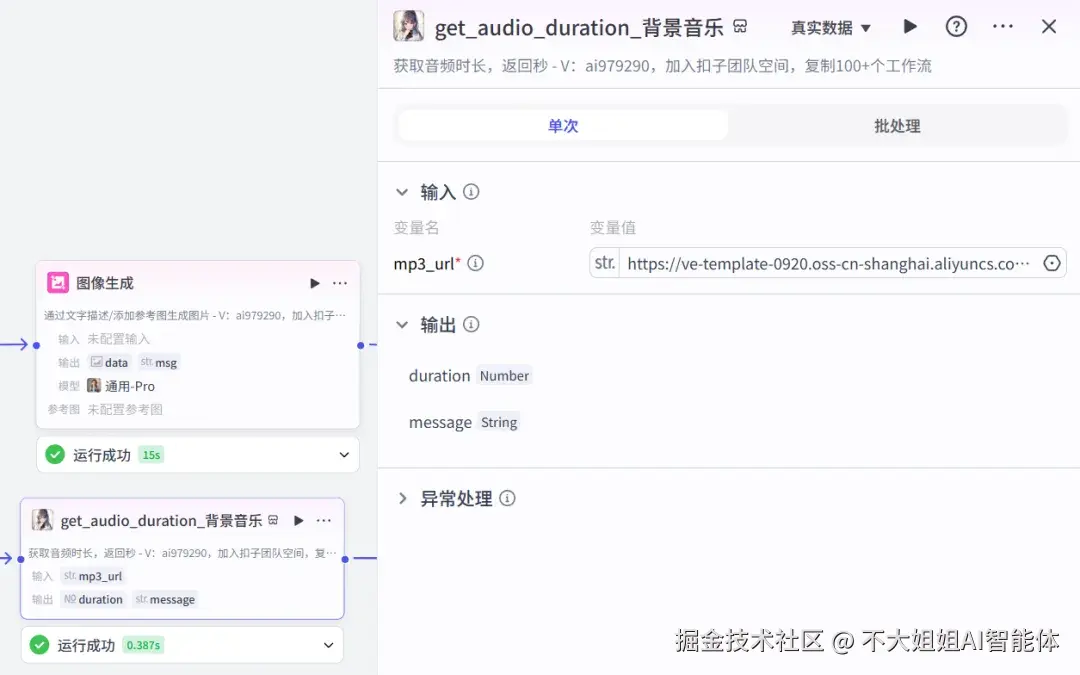
Task: Expand the 运行成功 0.387s result panel
Action: (327, 645)
